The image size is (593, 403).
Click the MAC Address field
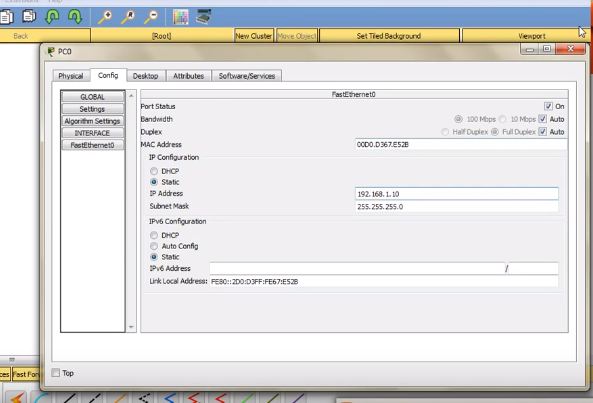pos(461,144)
